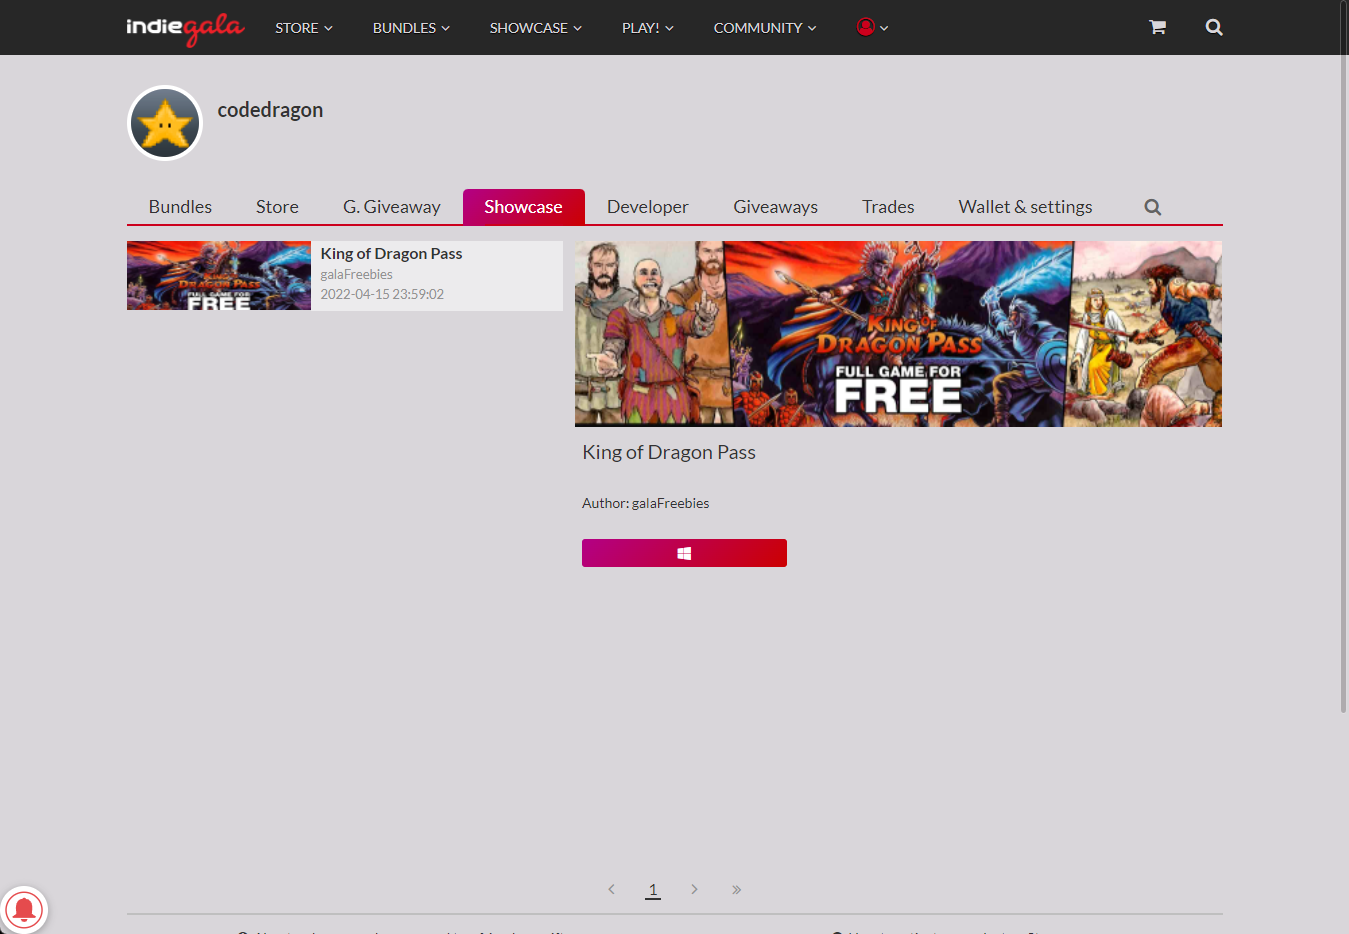
Task: Go to next page arrow
Action: point(694,889)
